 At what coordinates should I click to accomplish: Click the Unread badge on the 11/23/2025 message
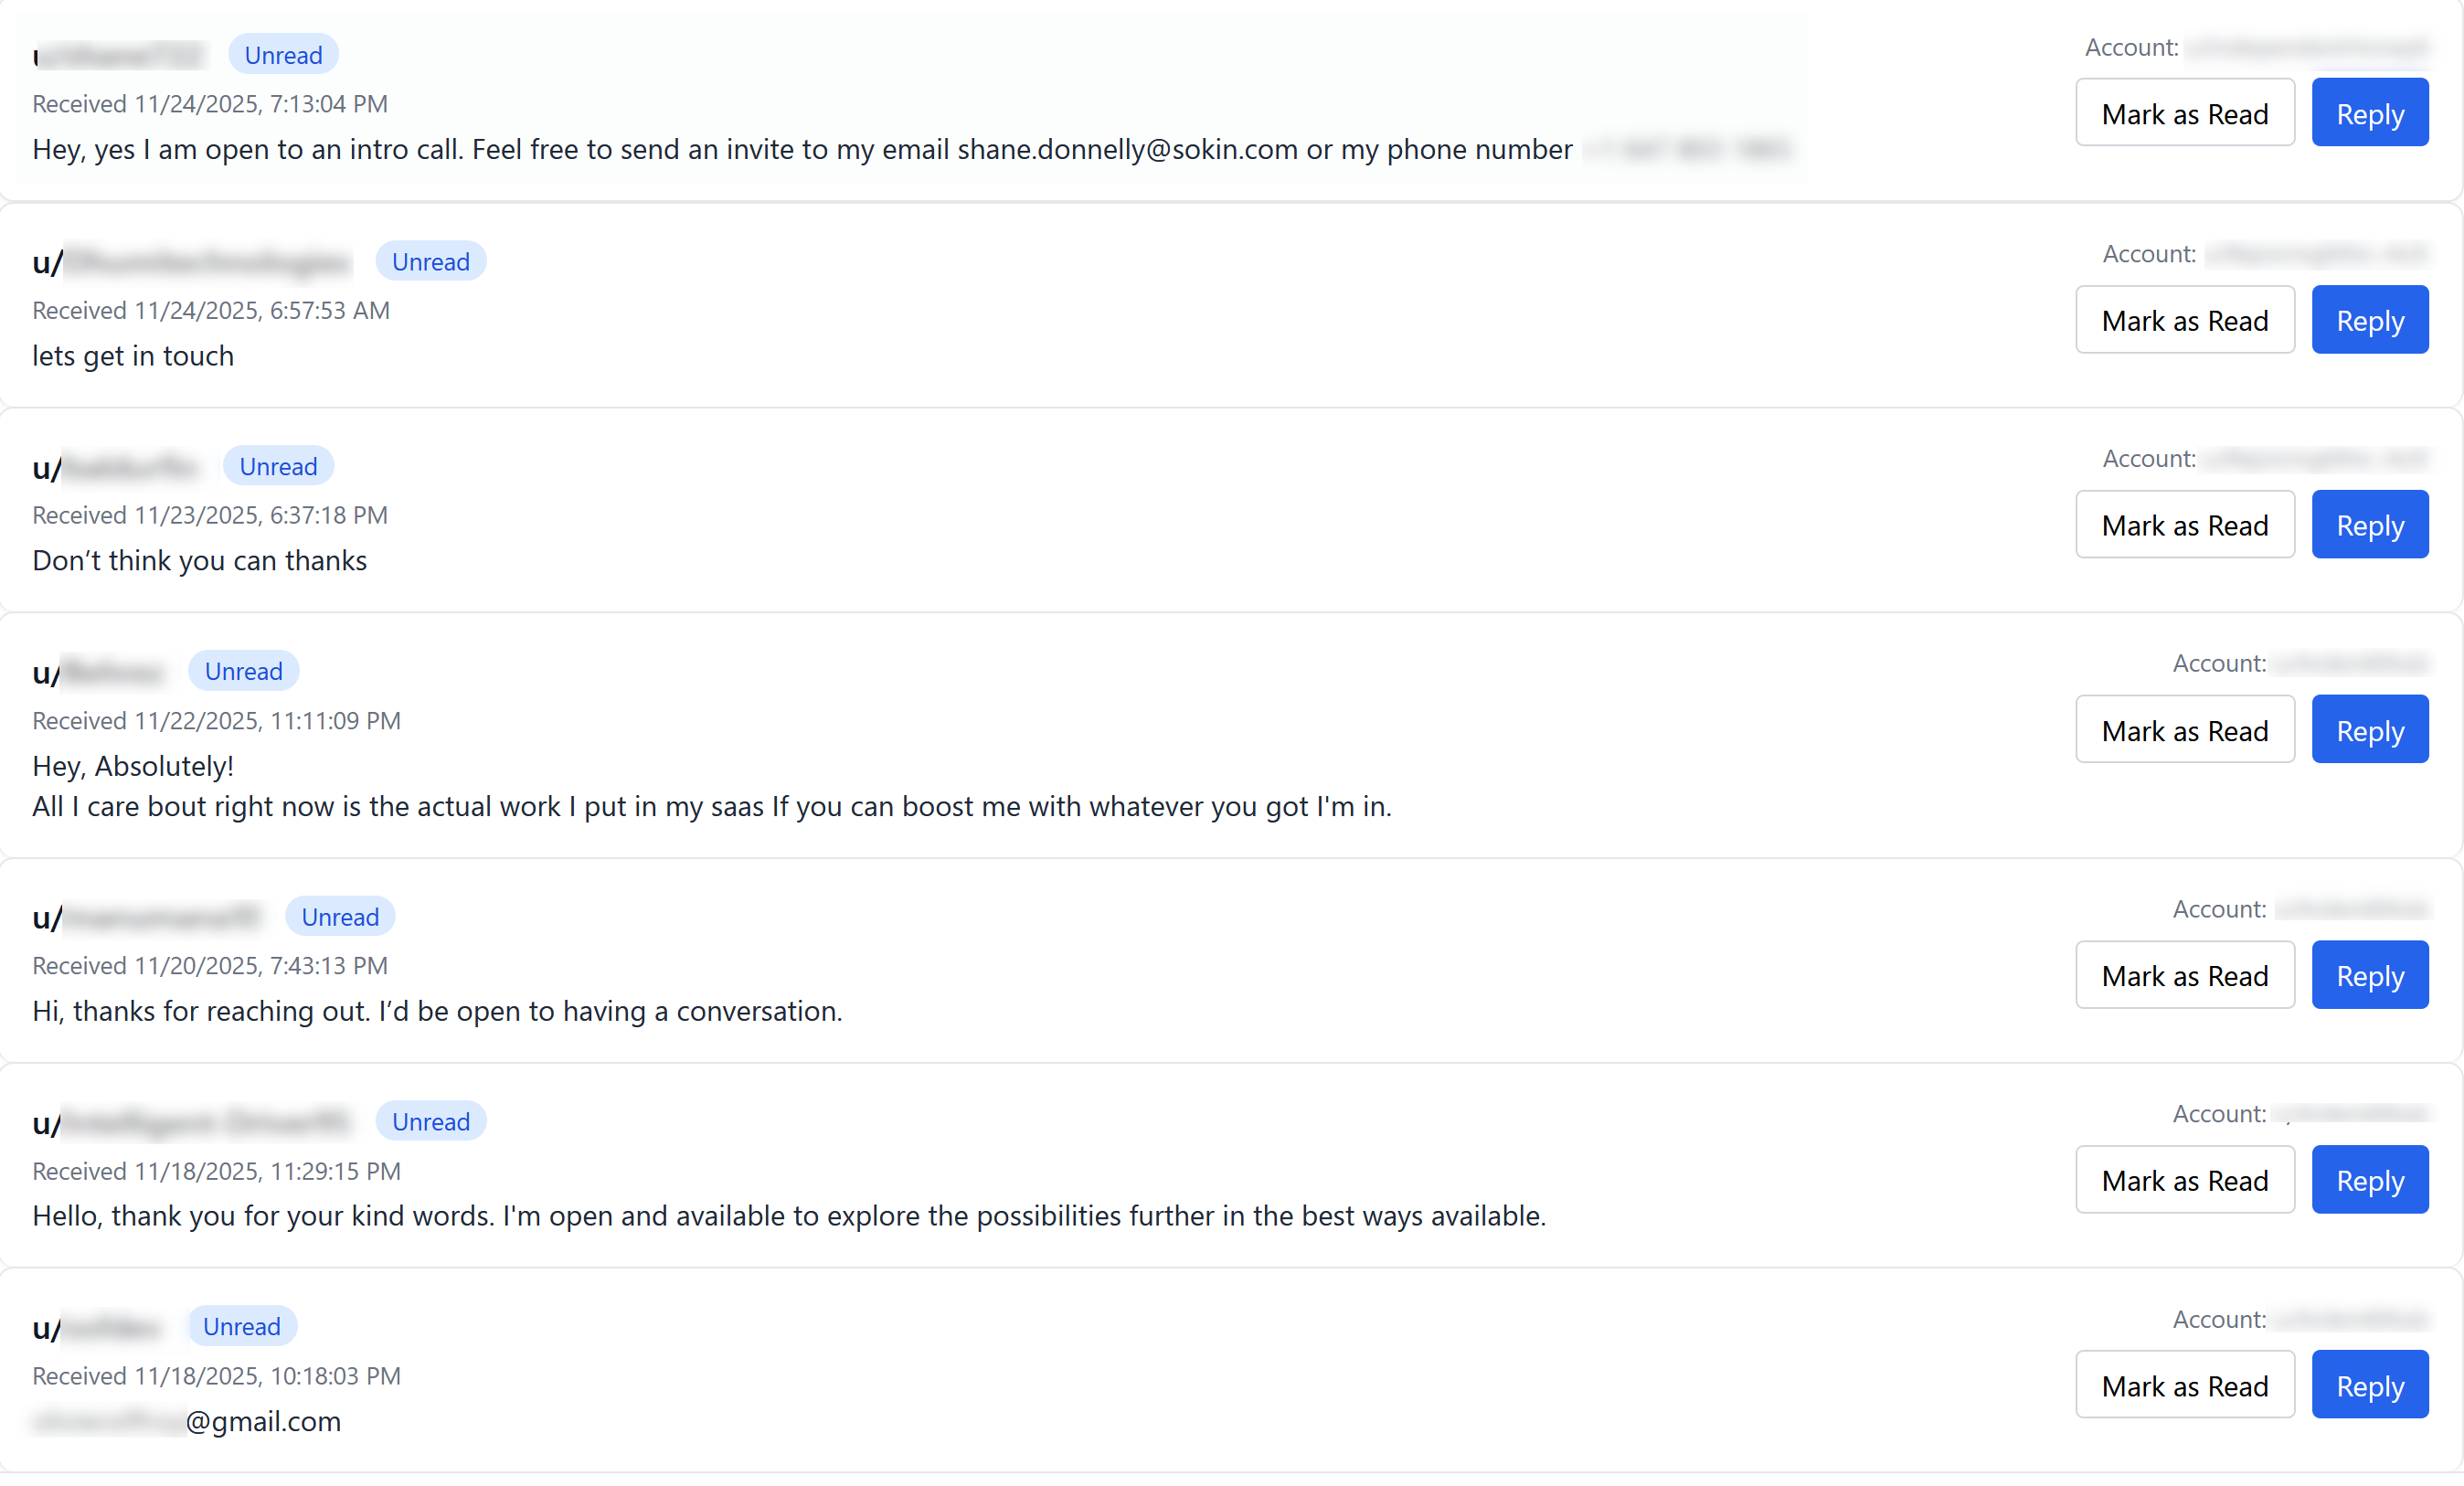pyautogui.click(x=278, y=466)
